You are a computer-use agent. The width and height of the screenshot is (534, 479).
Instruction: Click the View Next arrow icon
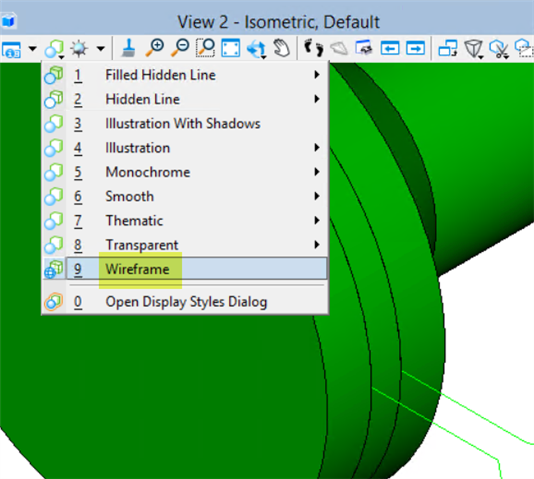click(x=415, y=48)
